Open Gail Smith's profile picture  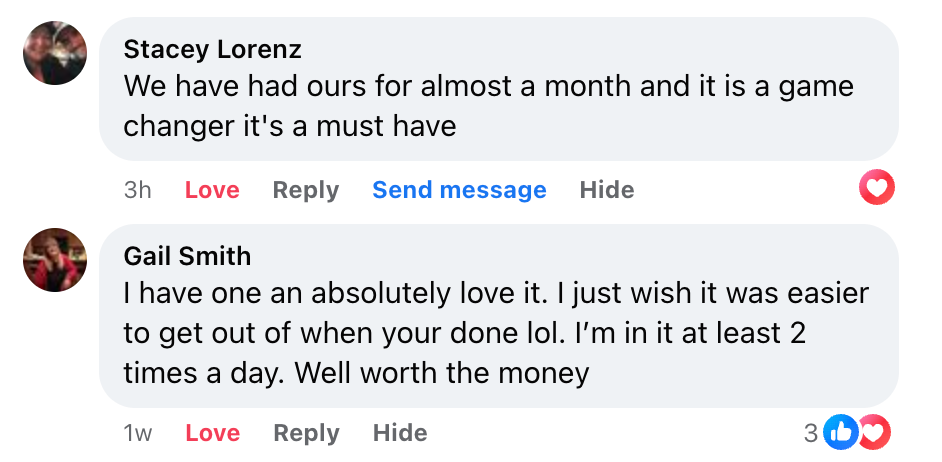point(55,260)
